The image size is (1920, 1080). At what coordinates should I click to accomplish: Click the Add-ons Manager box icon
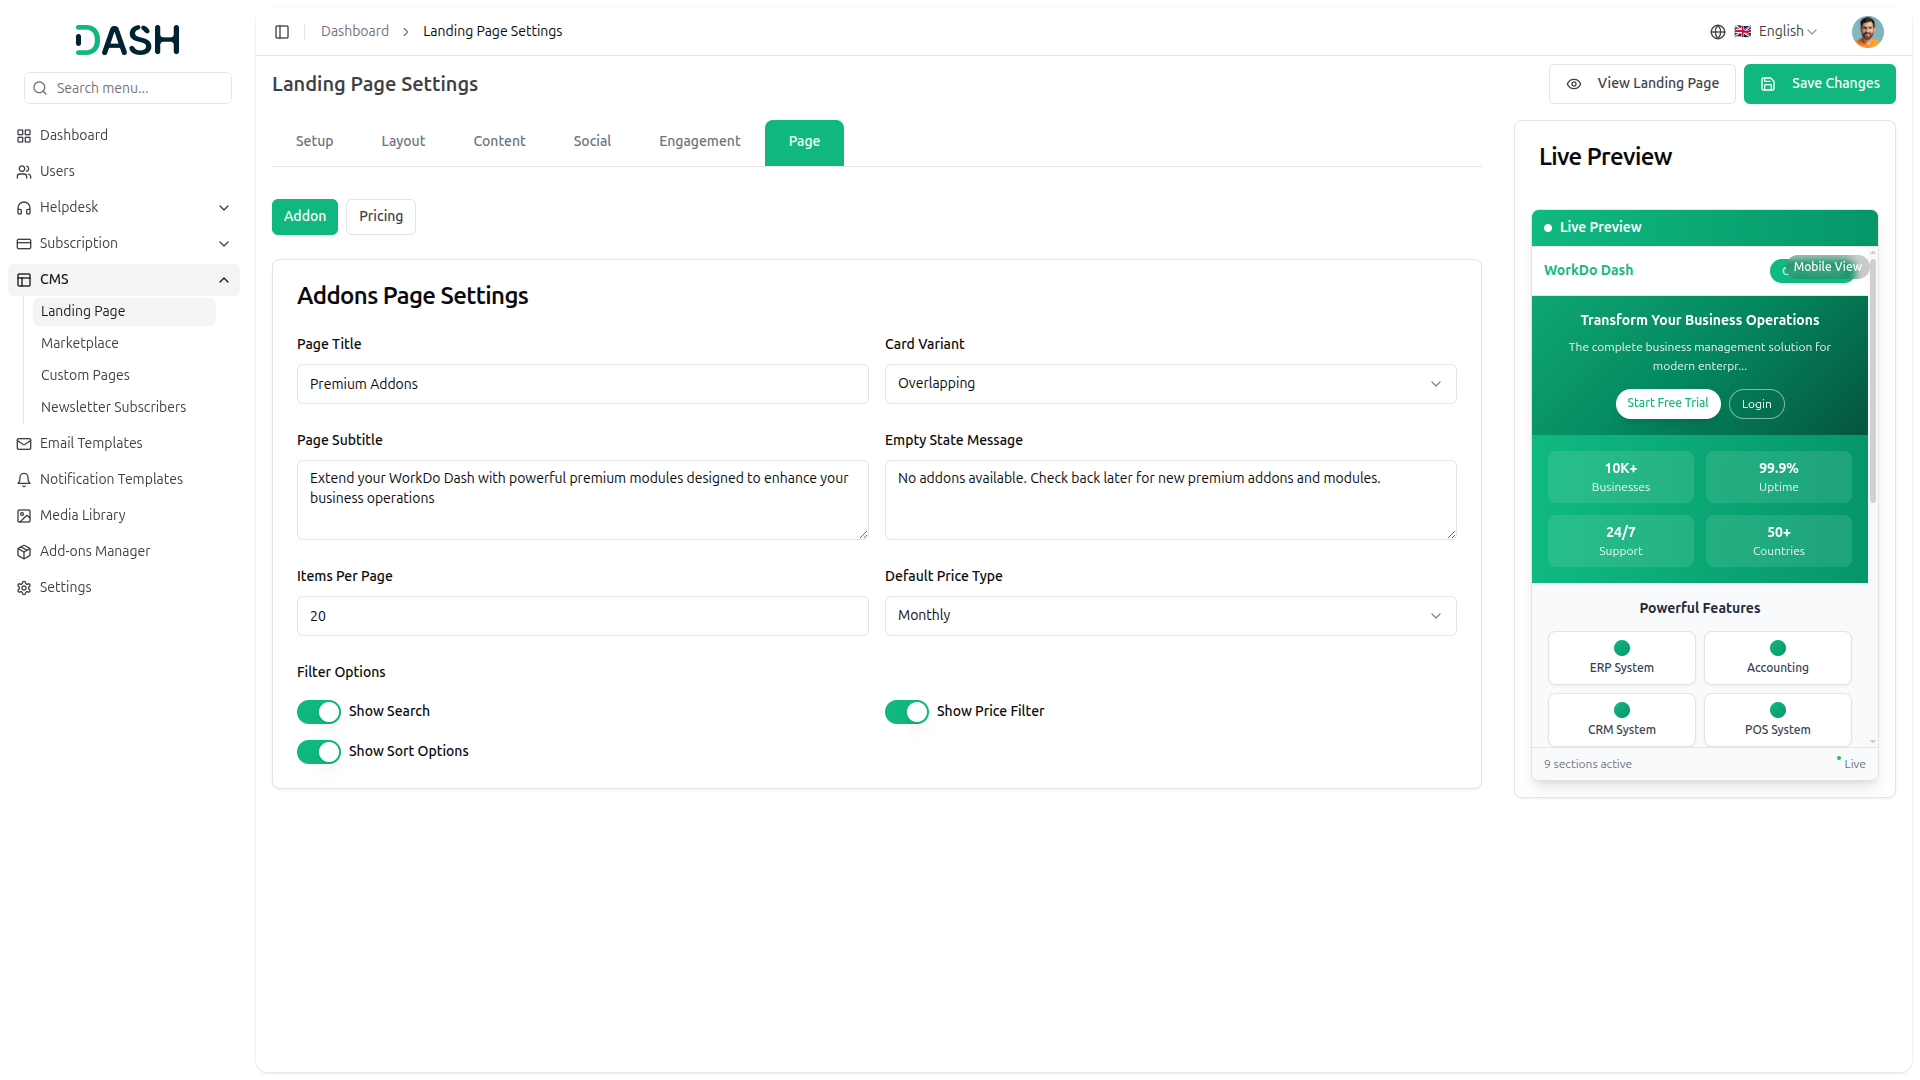[x=24, y=552]
